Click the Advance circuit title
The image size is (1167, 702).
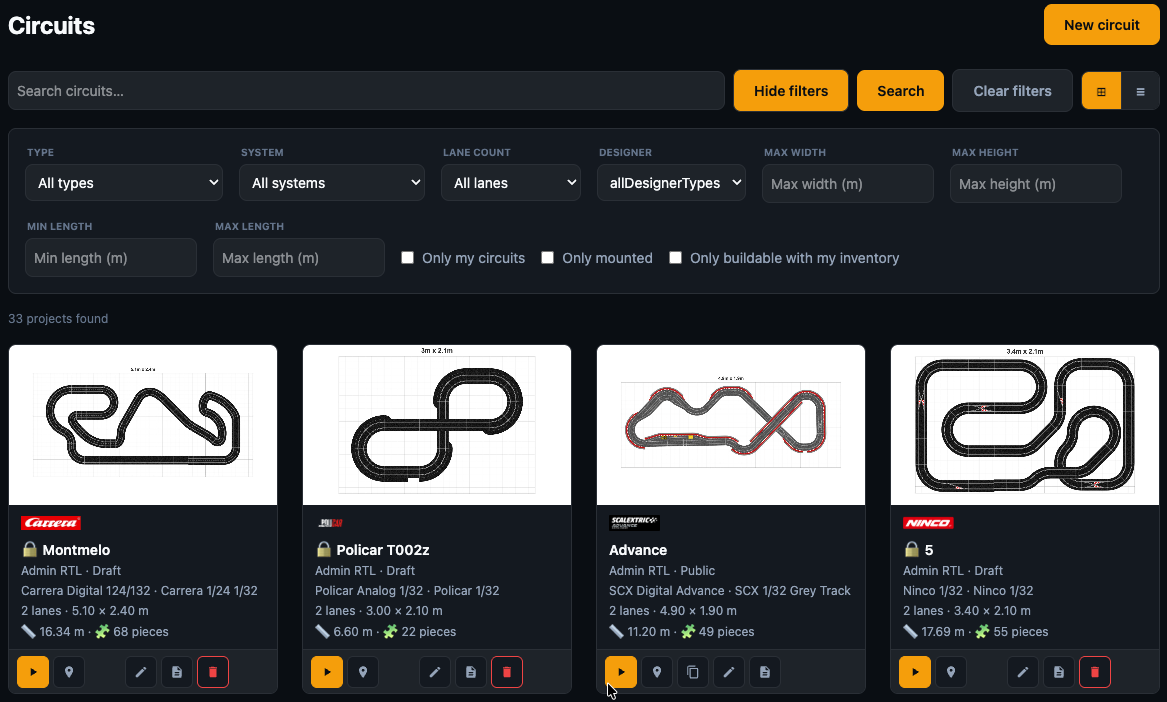pyautogui.click(x=638, y=550)
